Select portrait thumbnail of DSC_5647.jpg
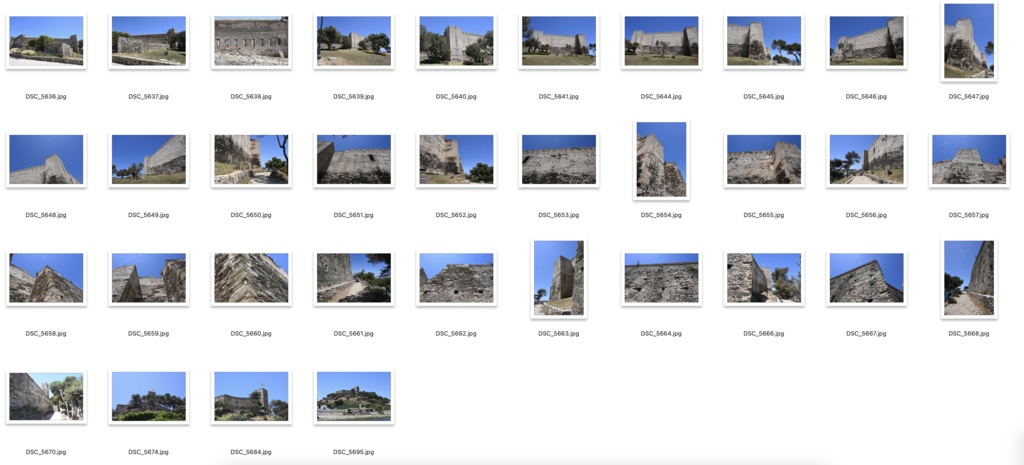Viewport: 1024px width, 465px height. pos(969,41)
